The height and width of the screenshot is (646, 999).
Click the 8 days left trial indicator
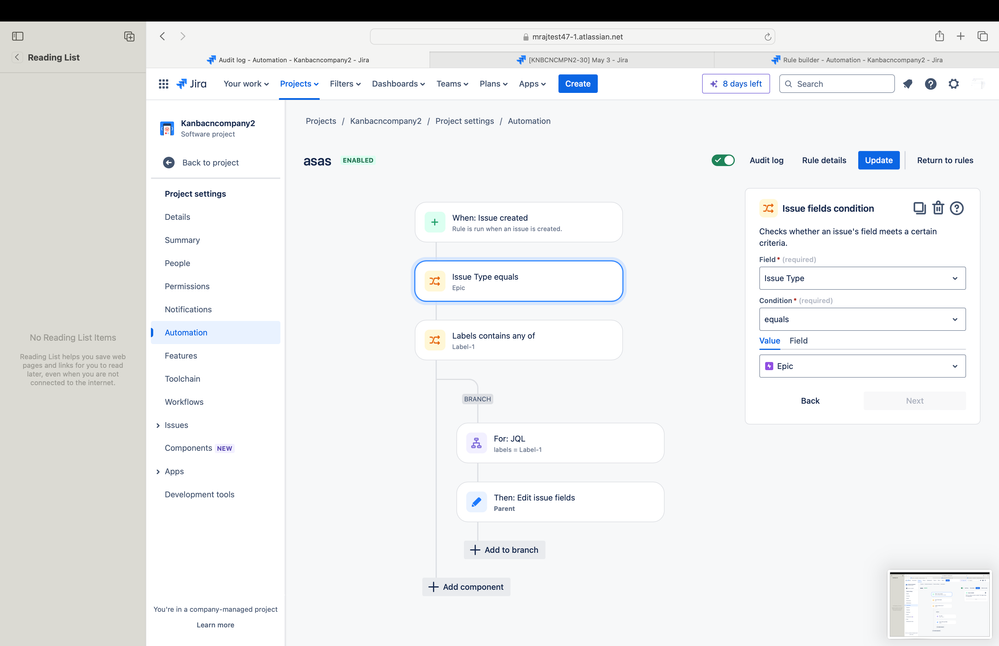coord(736,84)
